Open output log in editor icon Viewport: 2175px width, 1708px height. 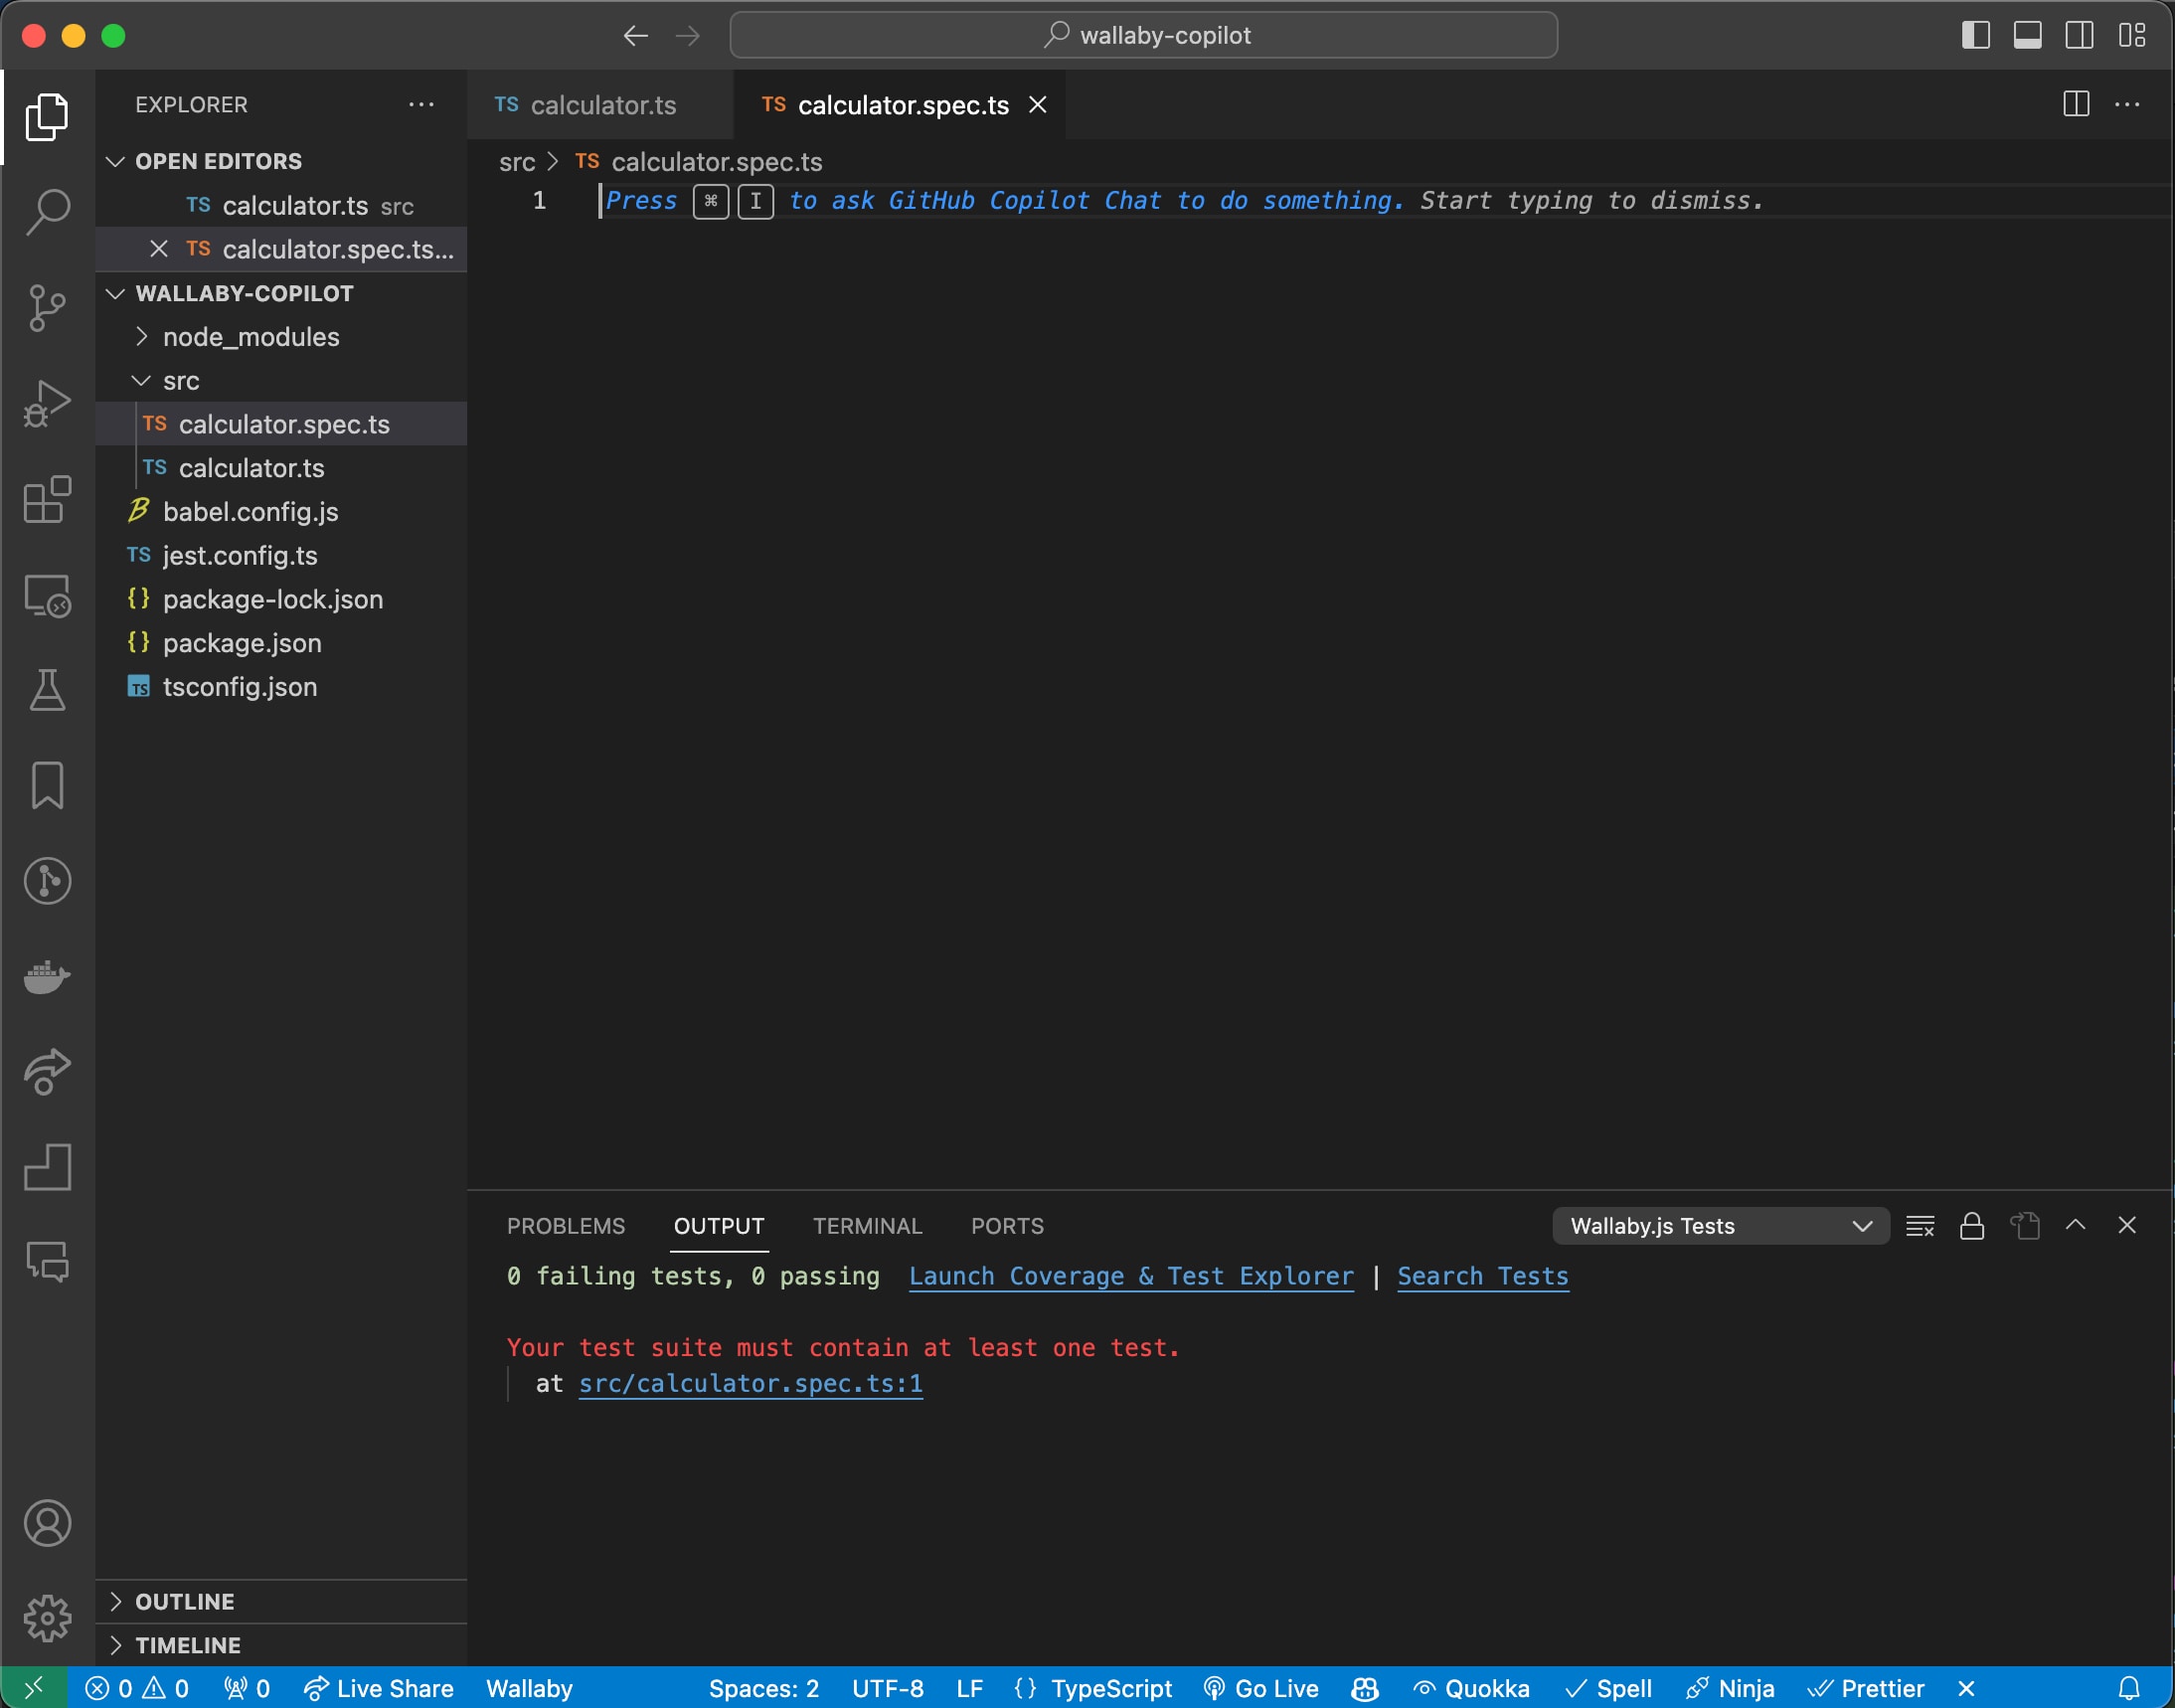coord(2025,1226)
